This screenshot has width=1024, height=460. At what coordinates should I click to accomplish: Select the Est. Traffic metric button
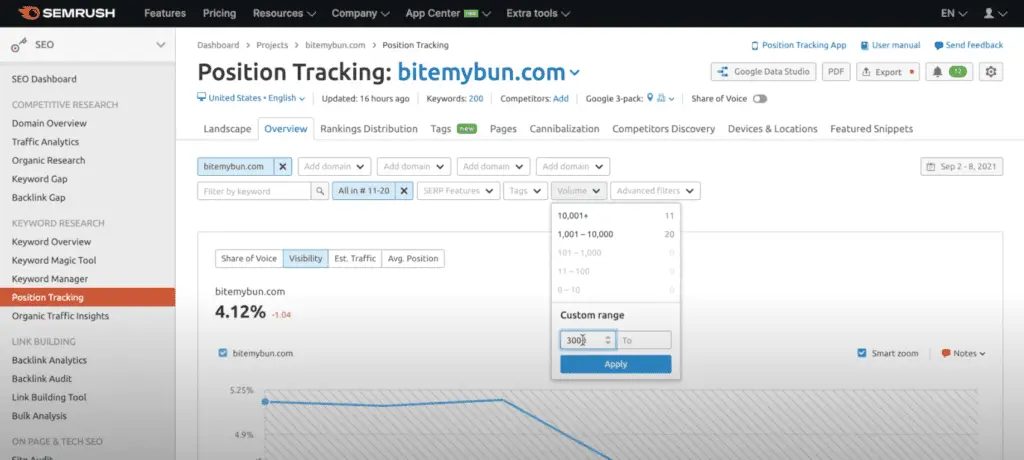coord(355,258)
